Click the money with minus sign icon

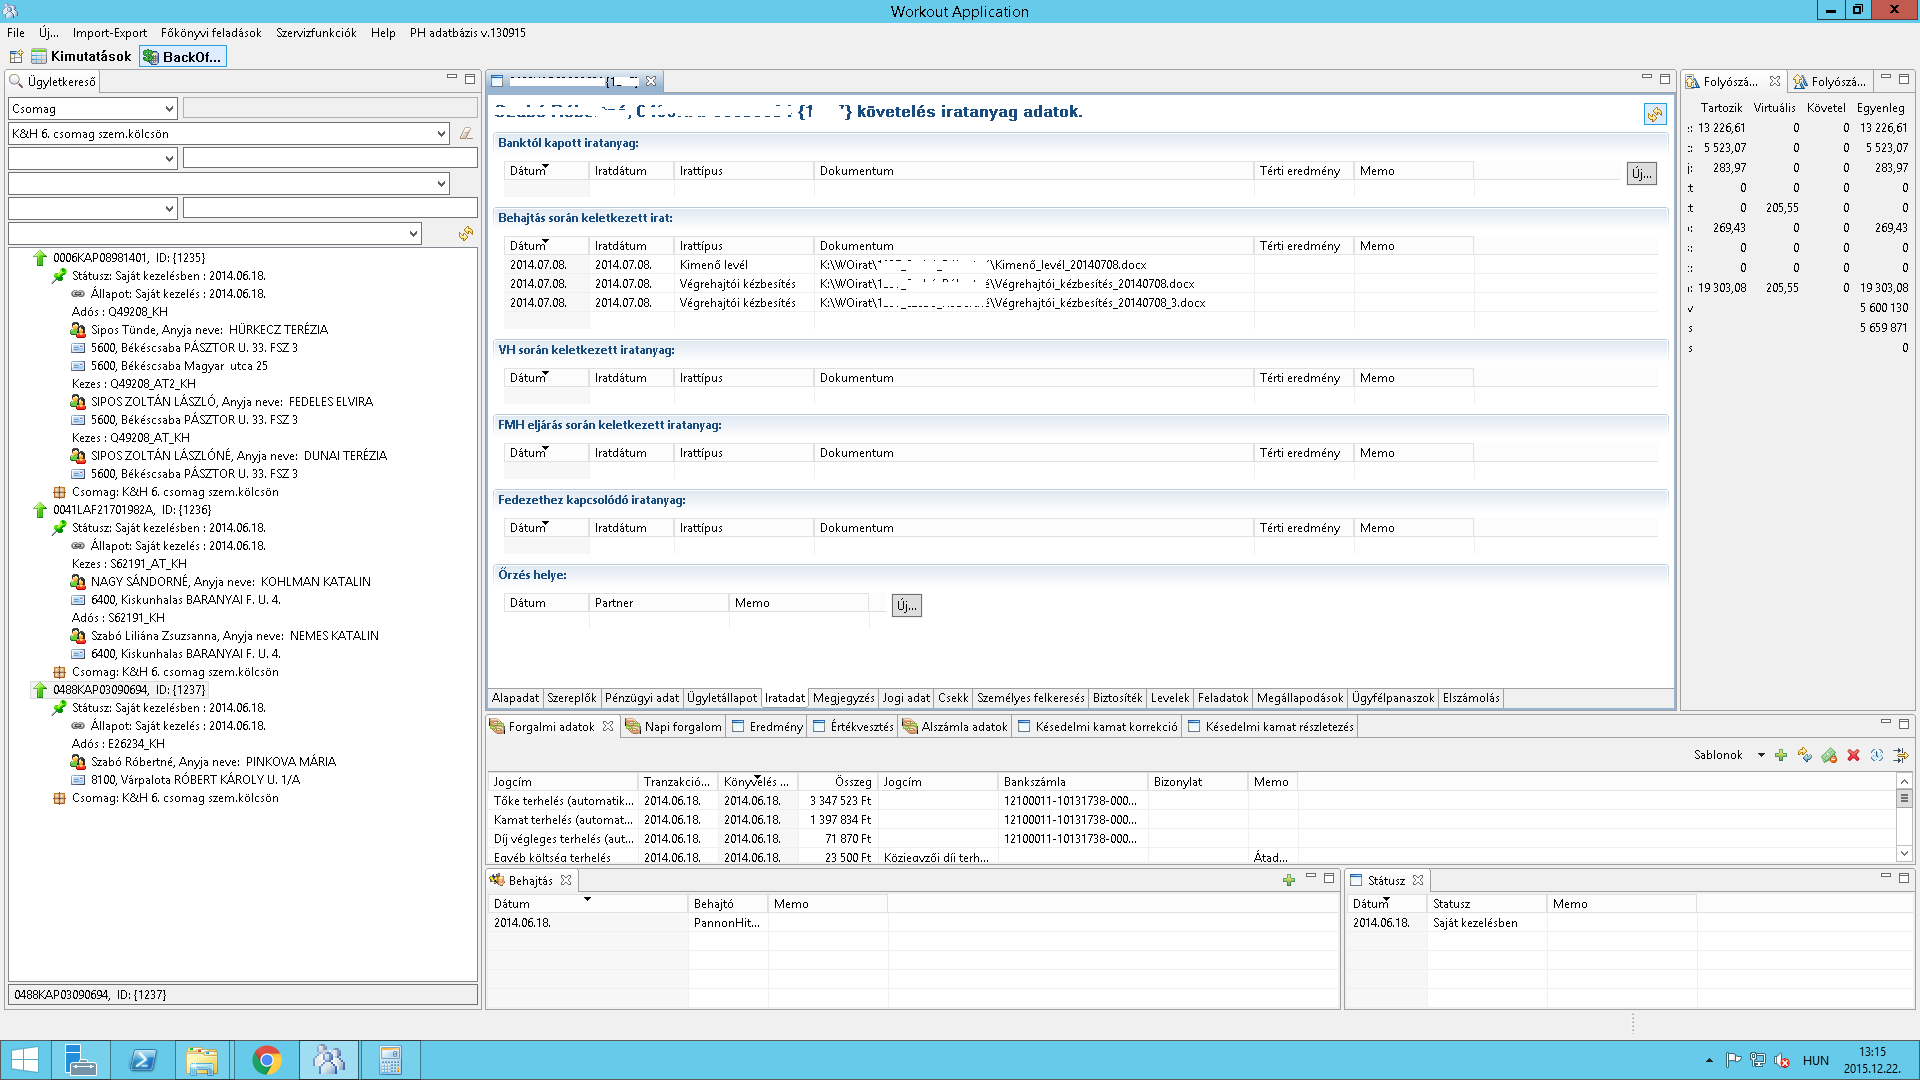click(x=1829, y=756)
